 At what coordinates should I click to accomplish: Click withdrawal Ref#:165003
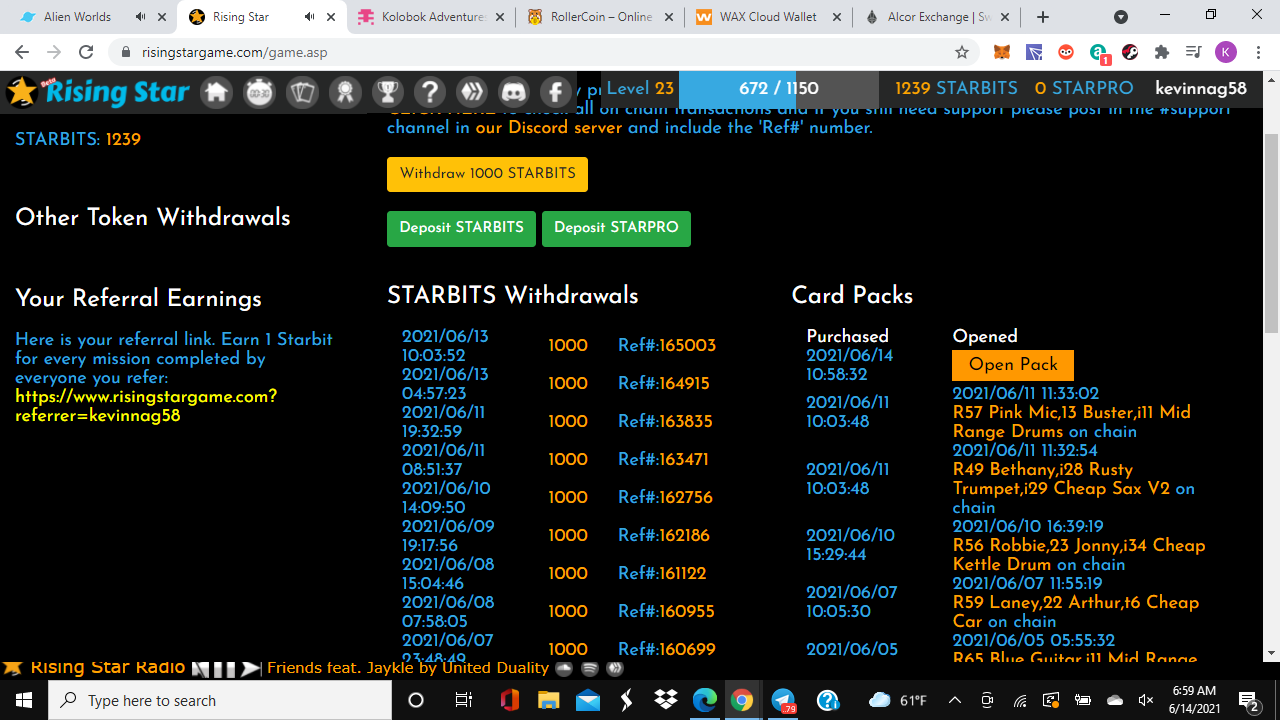[x=667, y=346]
